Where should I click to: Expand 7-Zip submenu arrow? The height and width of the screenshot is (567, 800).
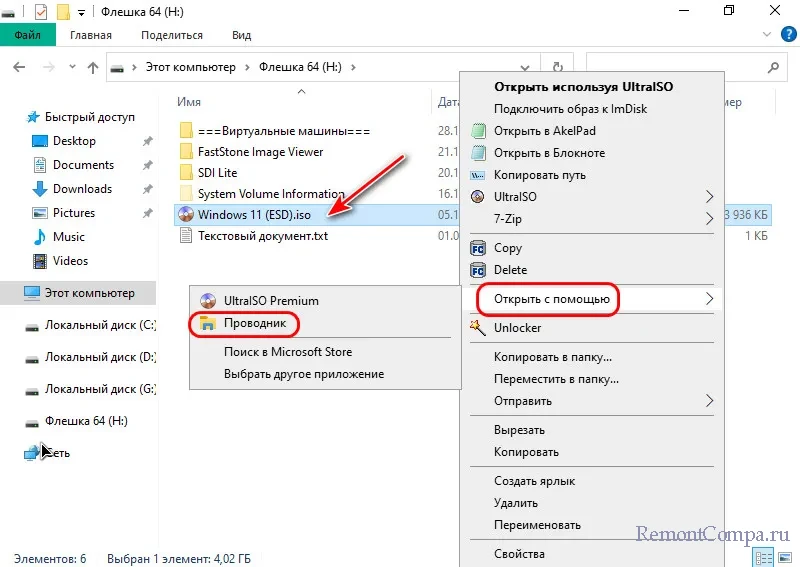(x=709, y=218)
